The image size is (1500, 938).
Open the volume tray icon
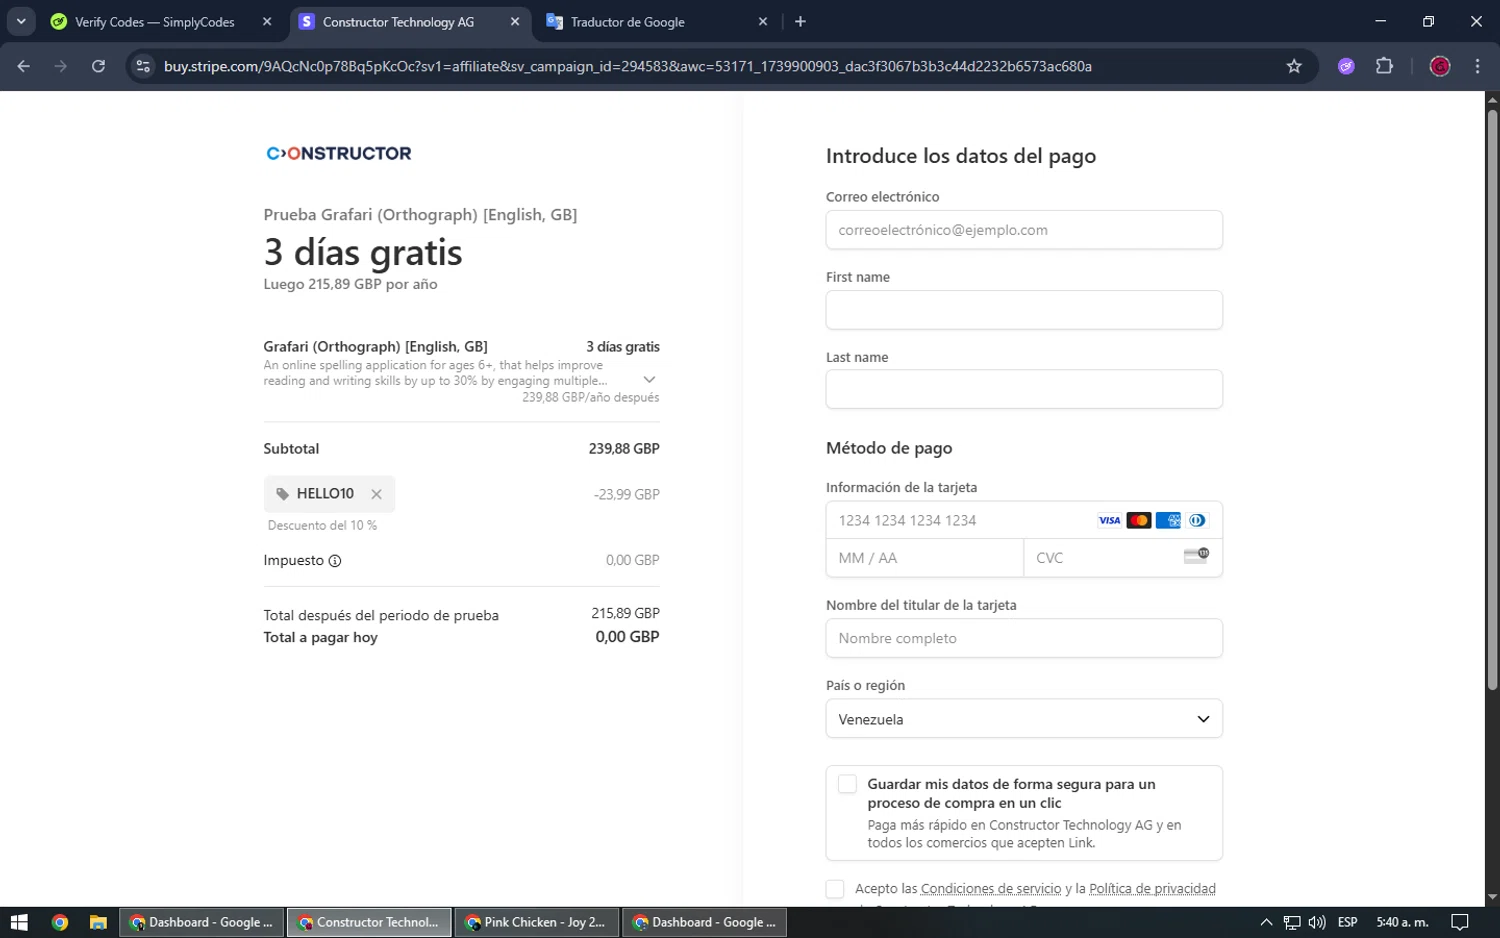tap(1317, 922)
